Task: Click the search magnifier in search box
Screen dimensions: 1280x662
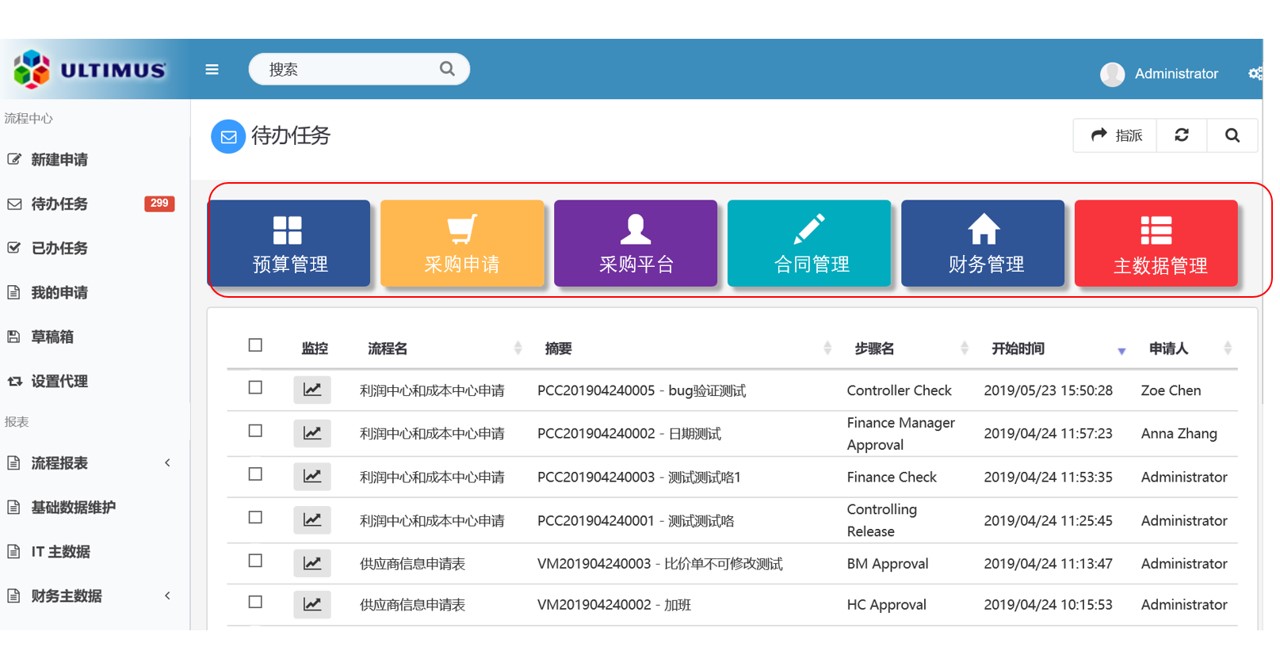Action: tap(447, 69)
